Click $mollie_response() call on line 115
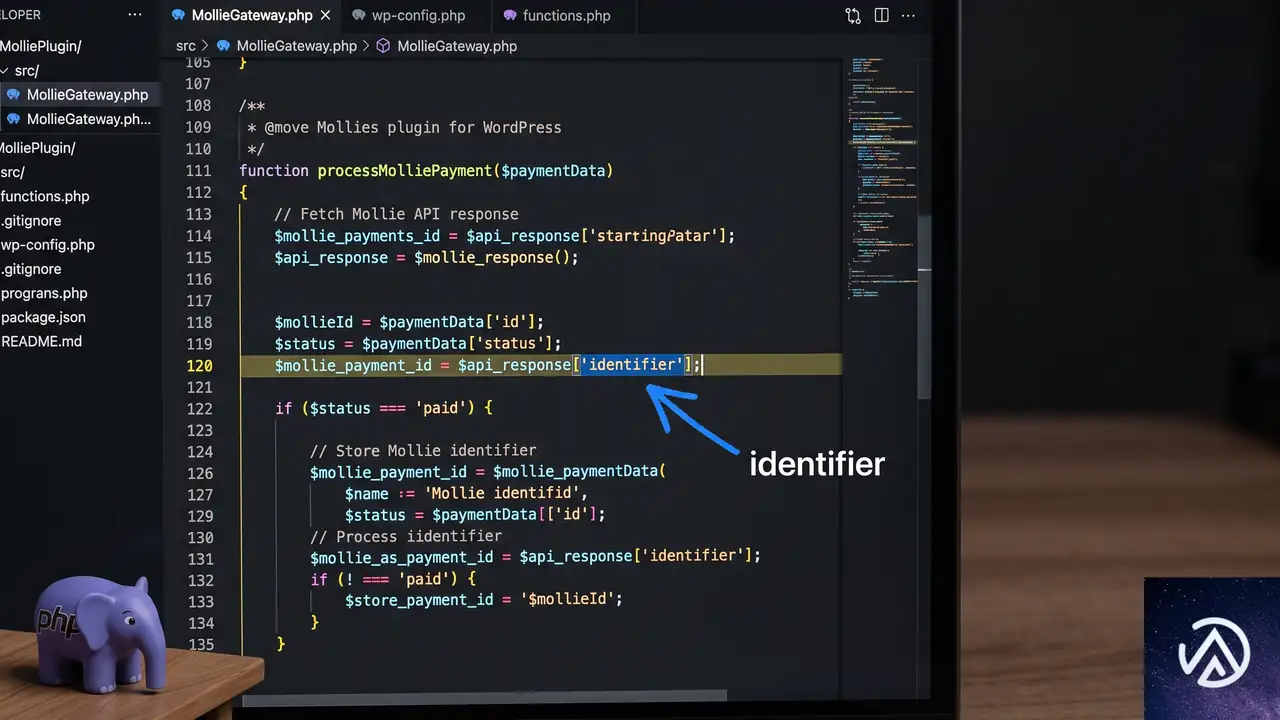1280x720 pixels. [x=492, y=257]
